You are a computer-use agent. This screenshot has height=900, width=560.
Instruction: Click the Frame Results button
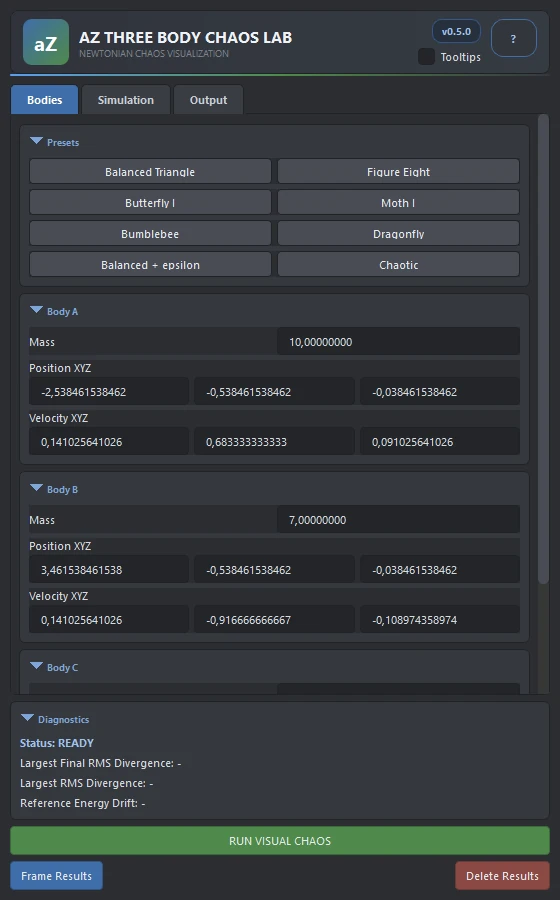click(56, 875)
